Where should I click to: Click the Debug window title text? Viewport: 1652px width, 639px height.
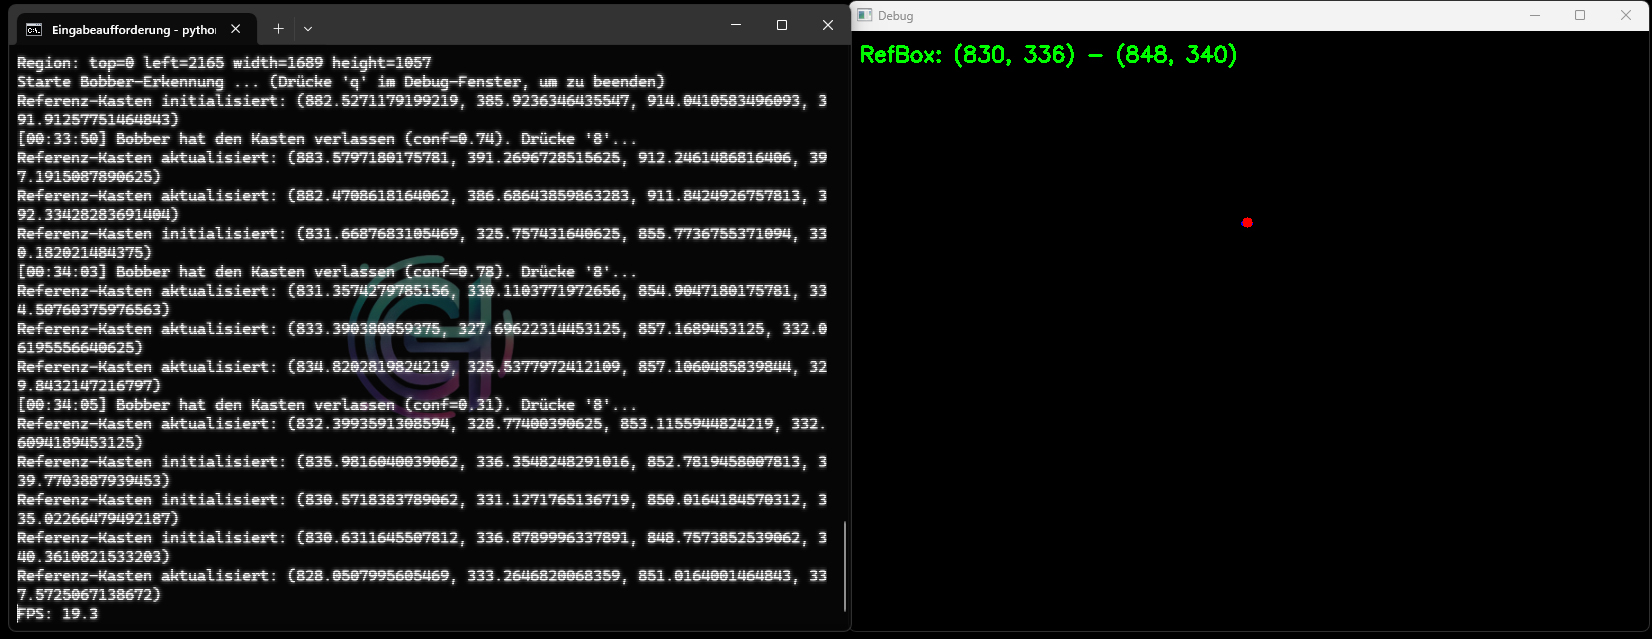tap(895, 15)
